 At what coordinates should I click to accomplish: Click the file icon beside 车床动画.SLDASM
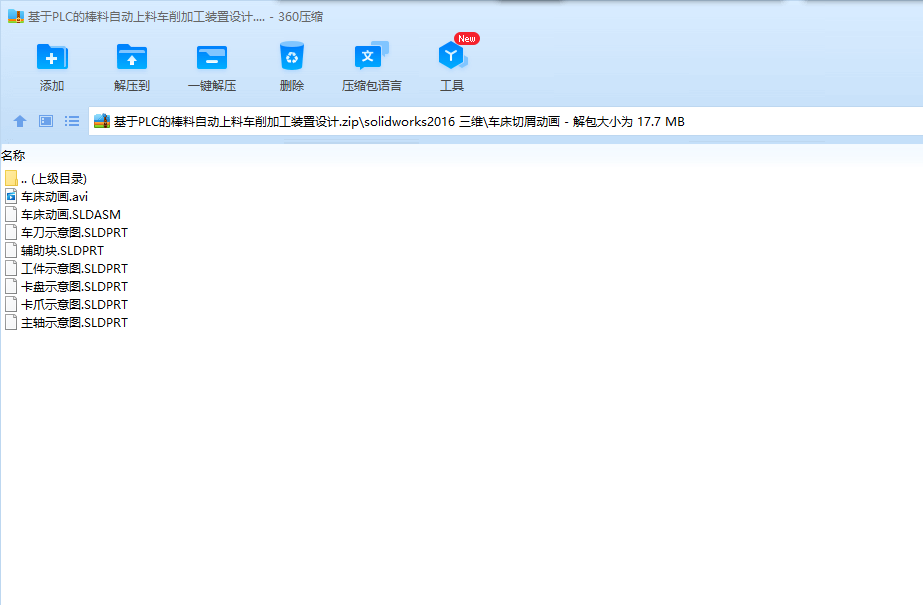point(11,214)
